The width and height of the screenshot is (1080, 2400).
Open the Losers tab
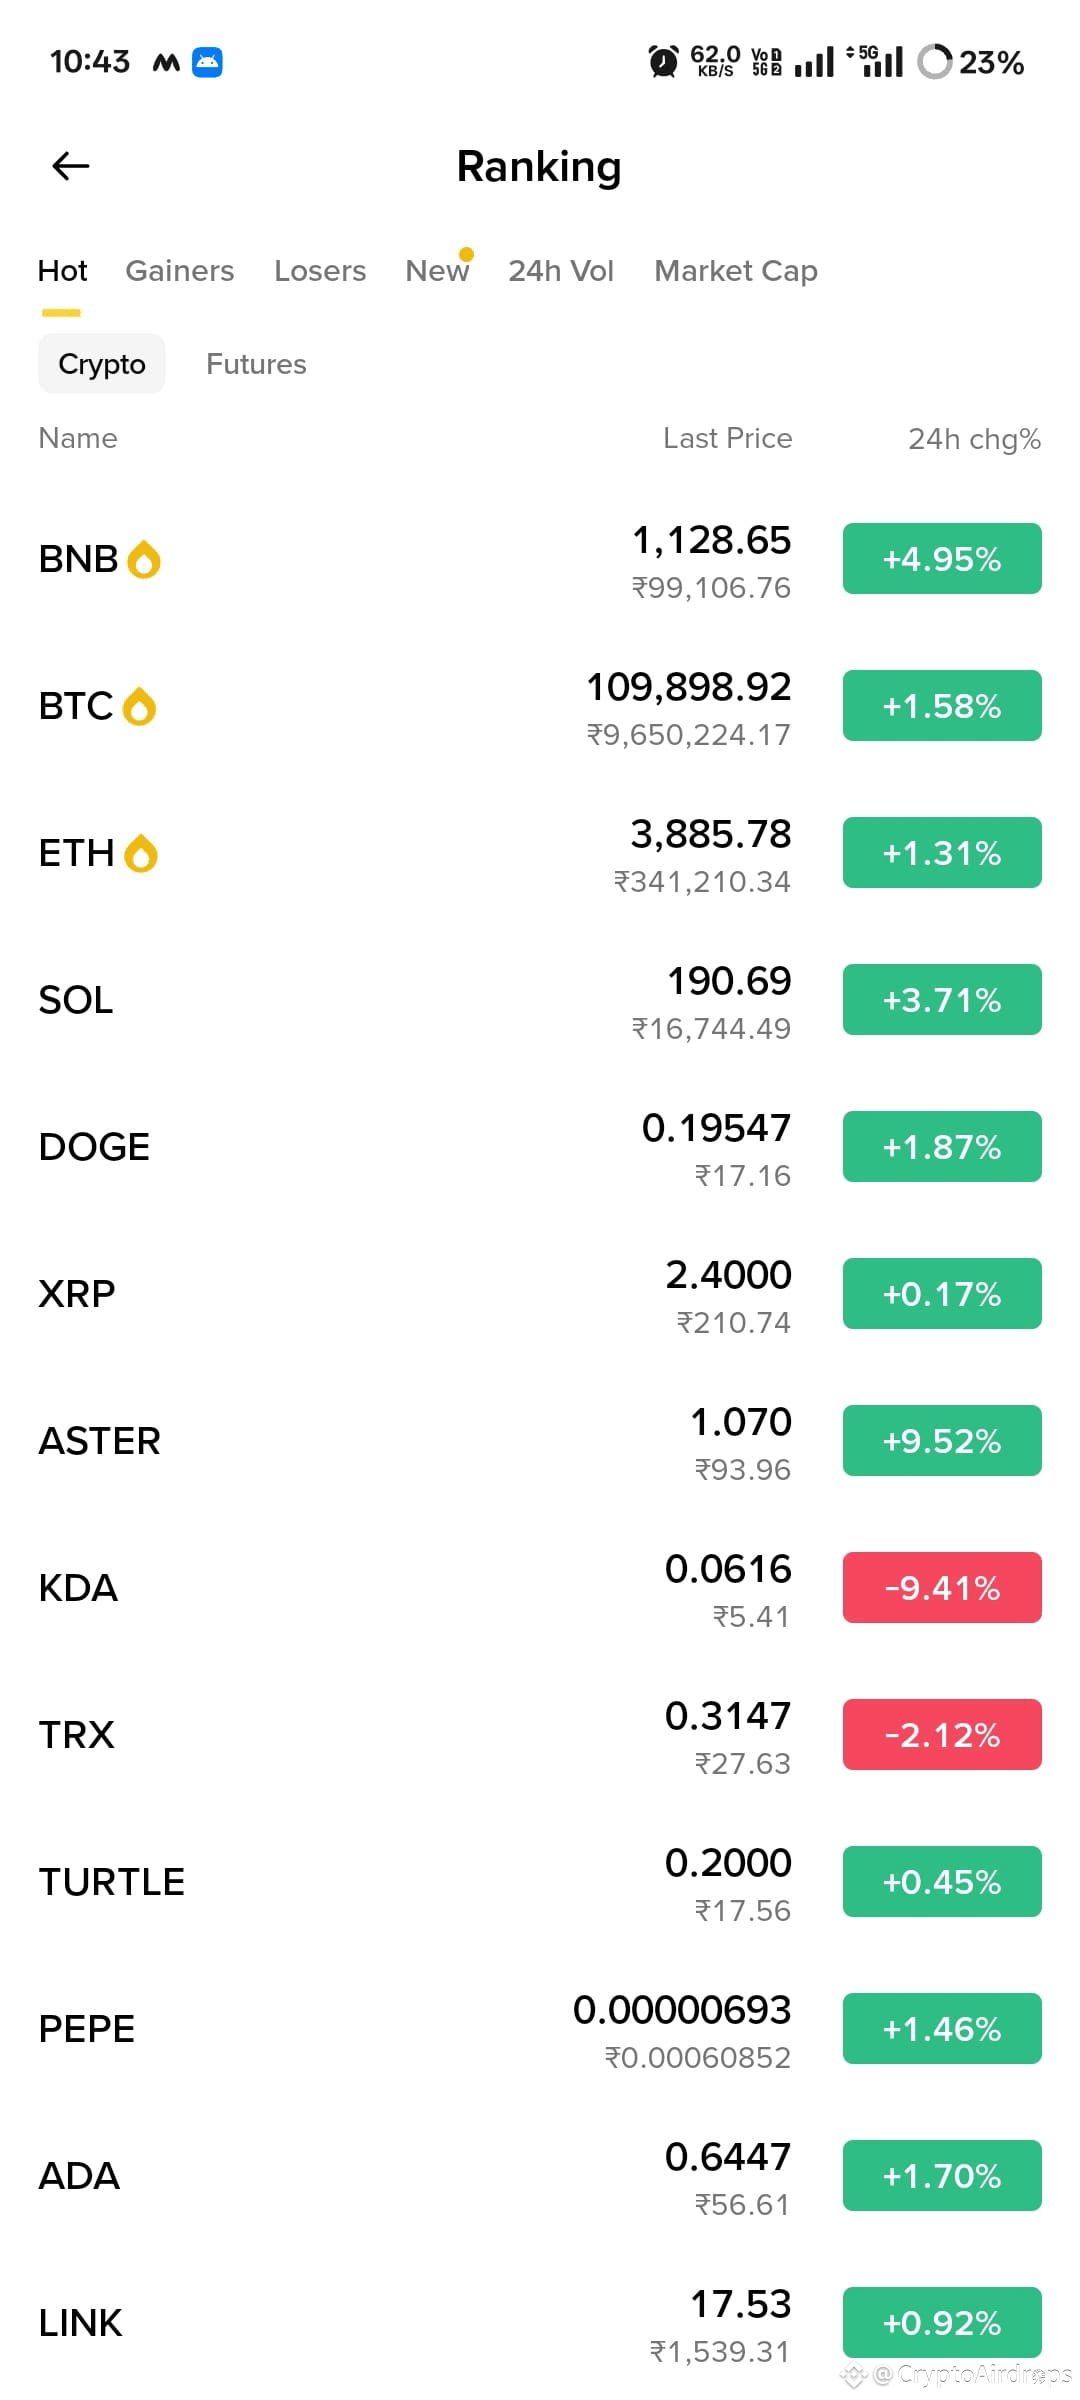pyautogui.click(x=320, y=271)
